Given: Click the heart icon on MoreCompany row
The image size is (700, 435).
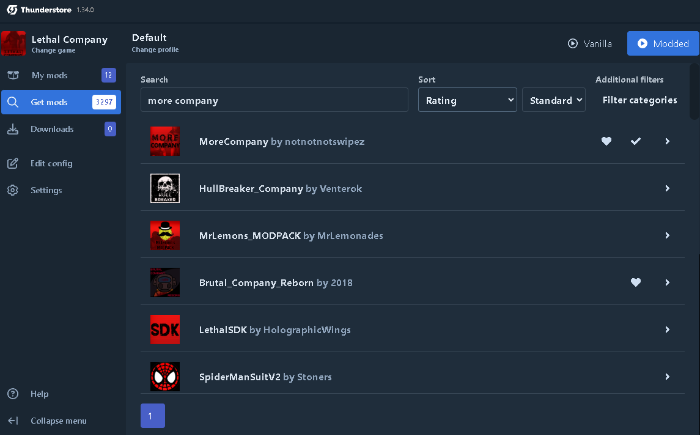Looking at the screenshot, I should (x=606, y=141).
